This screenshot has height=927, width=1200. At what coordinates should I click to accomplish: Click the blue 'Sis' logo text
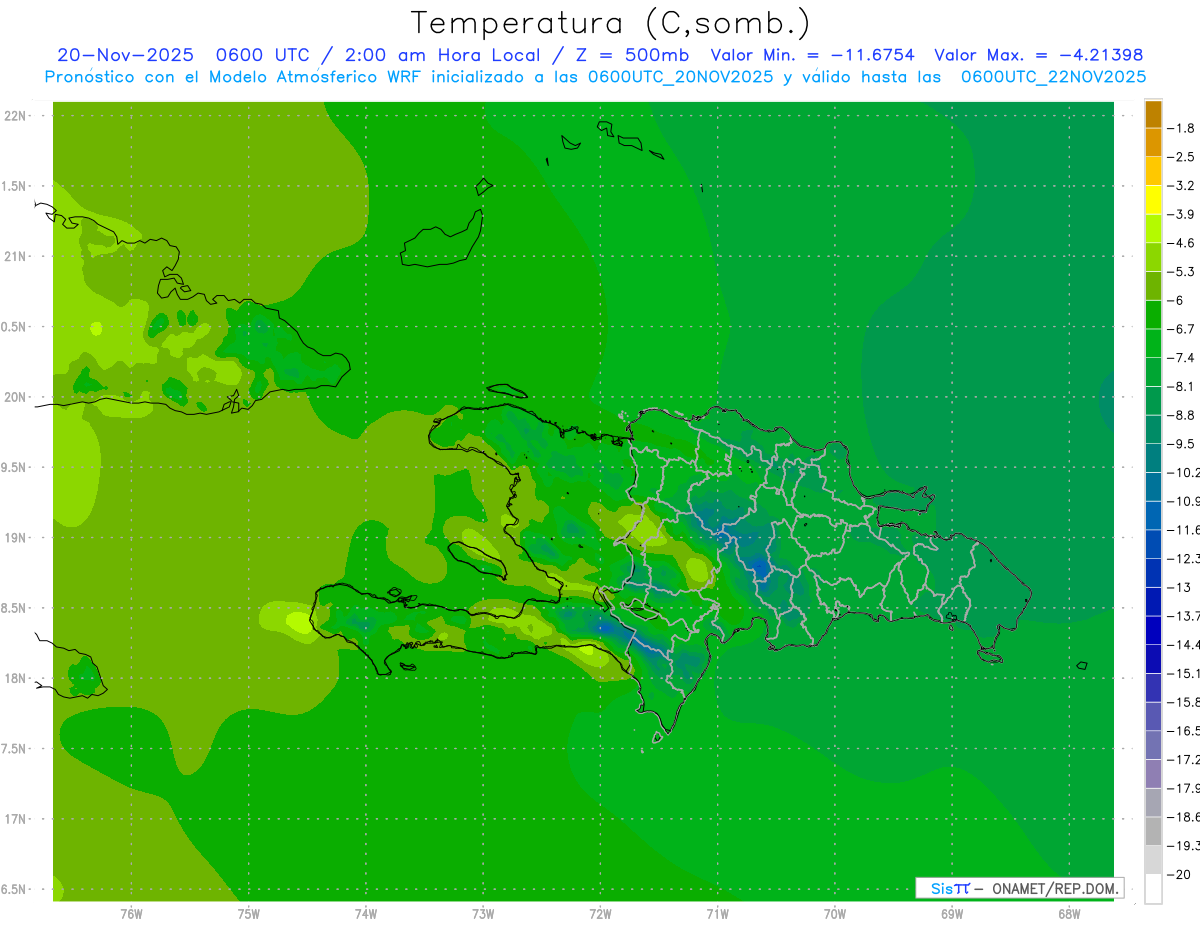[x=943, y=888]
